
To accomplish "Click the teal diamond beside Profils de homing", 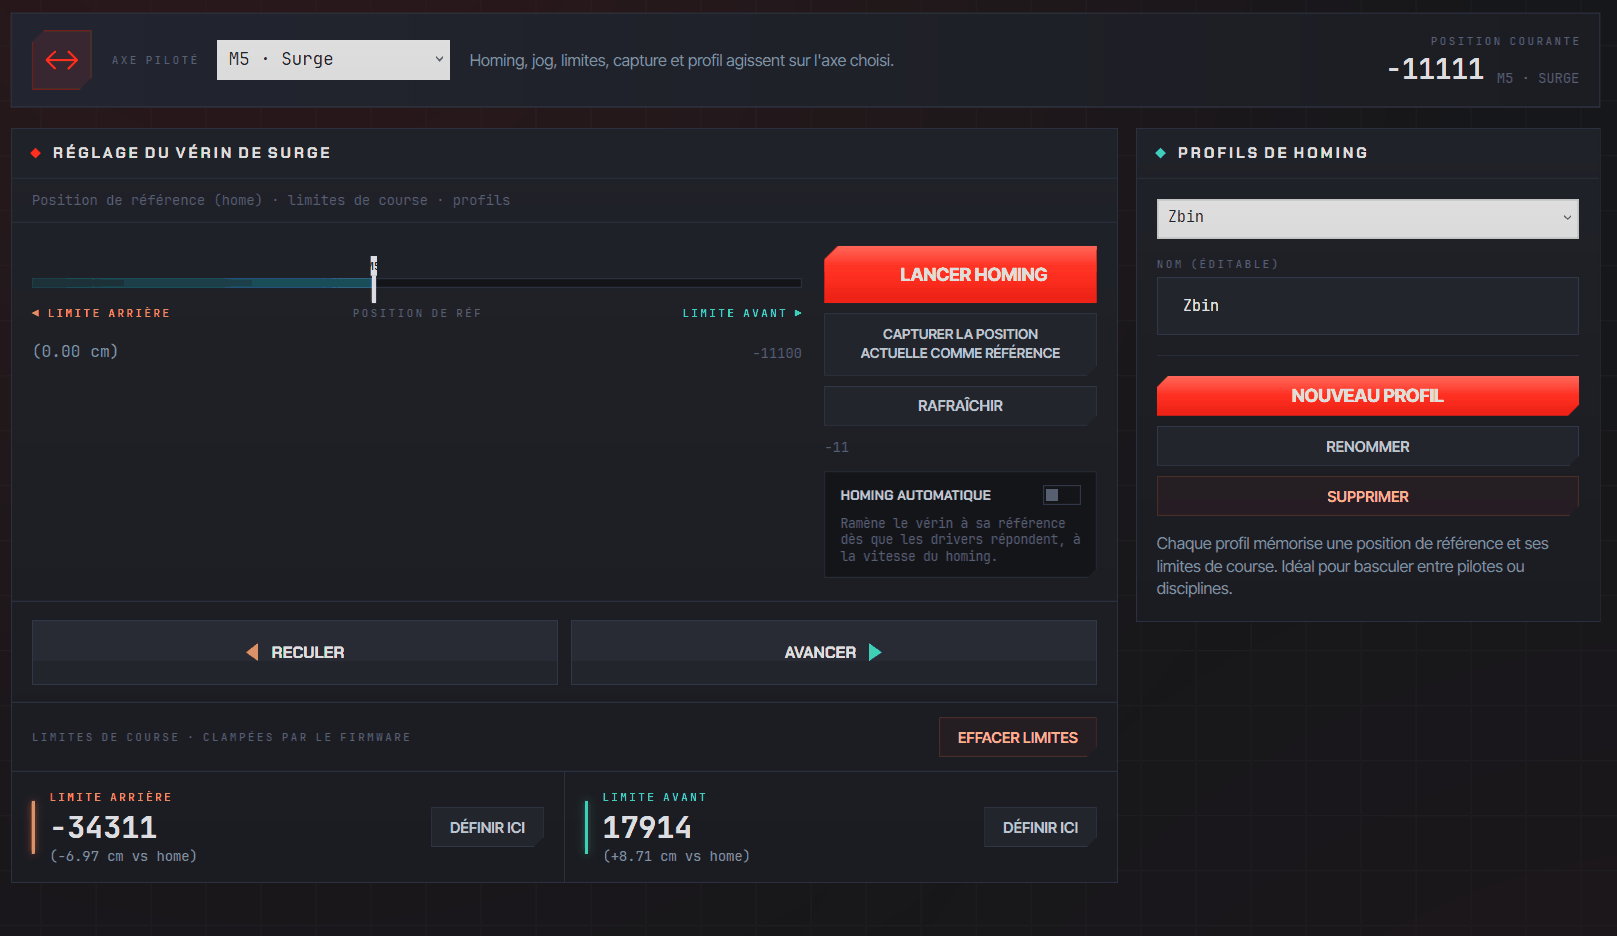I will coord(1161,153).
